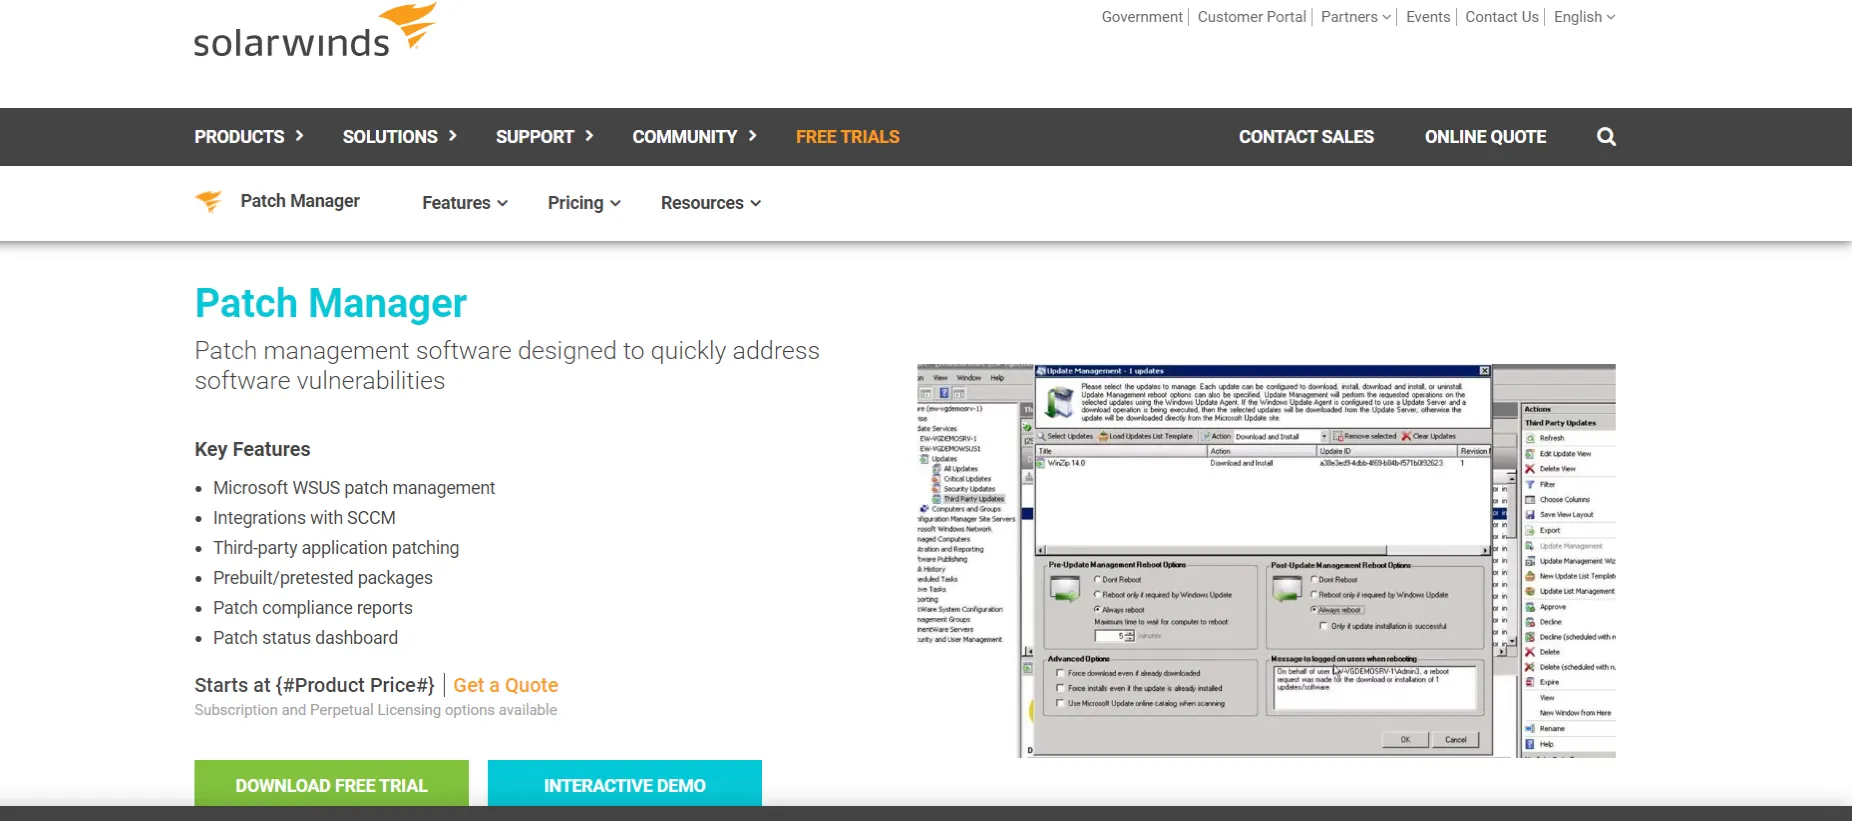The height and width of the screenshot is (821, 1852).
Task: Click the OK button in screenshot dialog
Action: [1405, 740]
